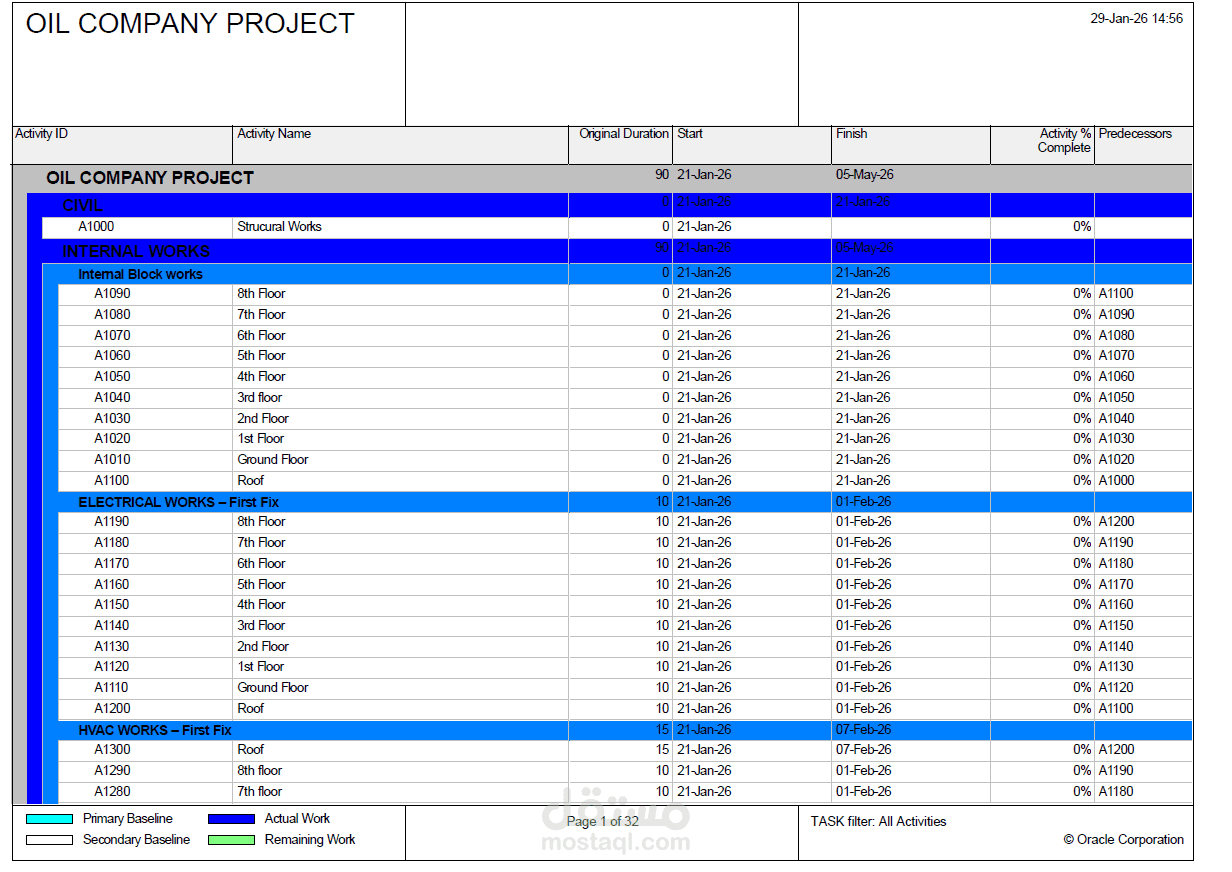Click activity ID A1160
Viewport: 1232px width, 872px height.
pyautogui.click(x=112, y=585)
